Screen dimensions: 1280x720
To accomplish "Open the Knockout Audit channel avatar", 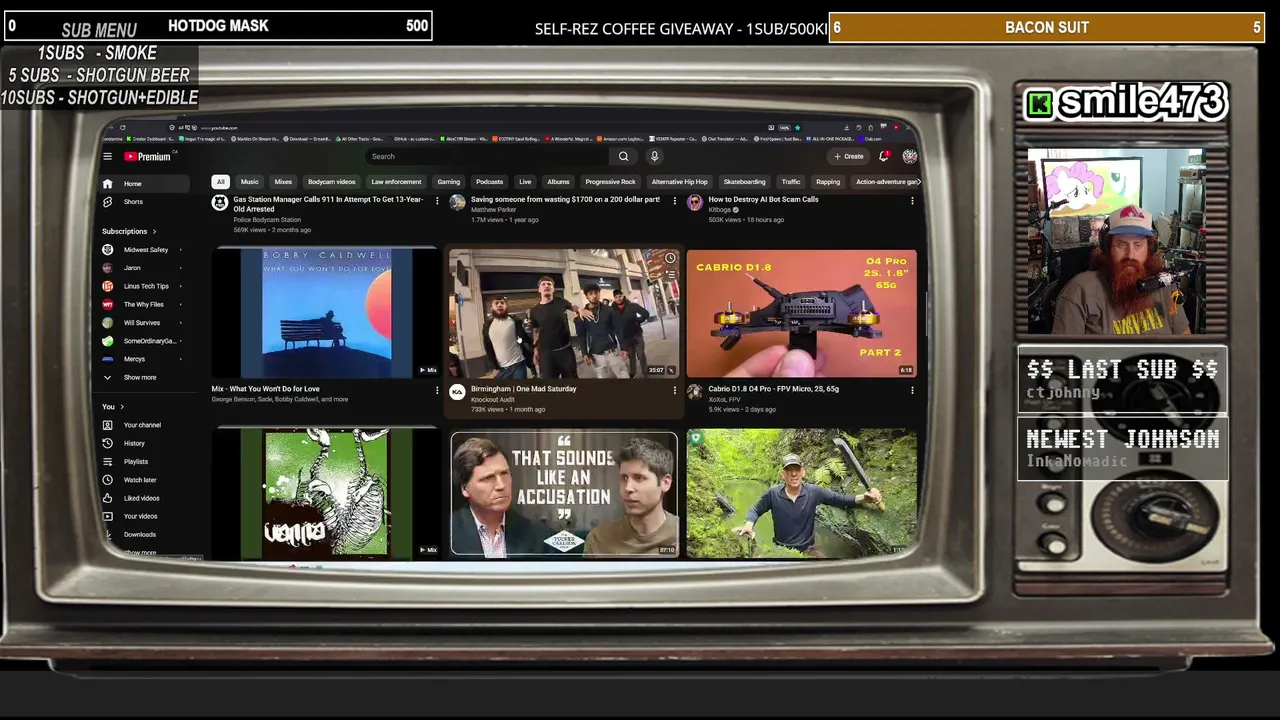I will coord(457,392).
